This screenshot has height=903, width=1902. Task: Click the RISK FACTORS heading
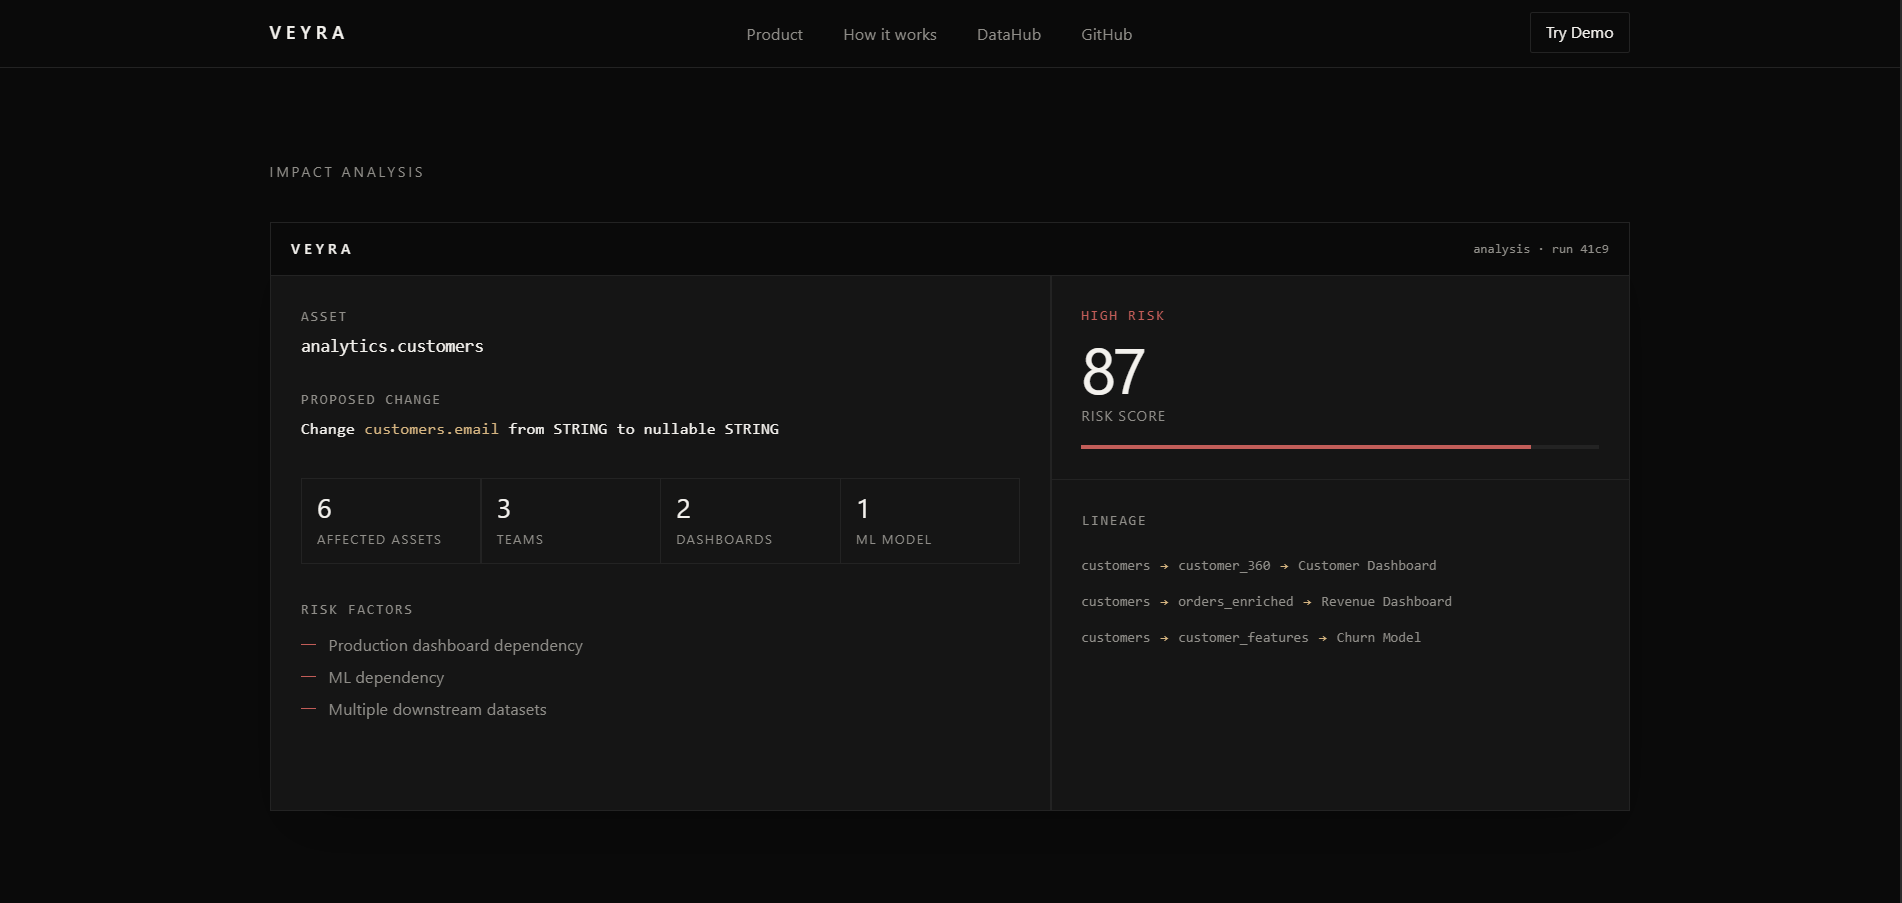(357, 610)
